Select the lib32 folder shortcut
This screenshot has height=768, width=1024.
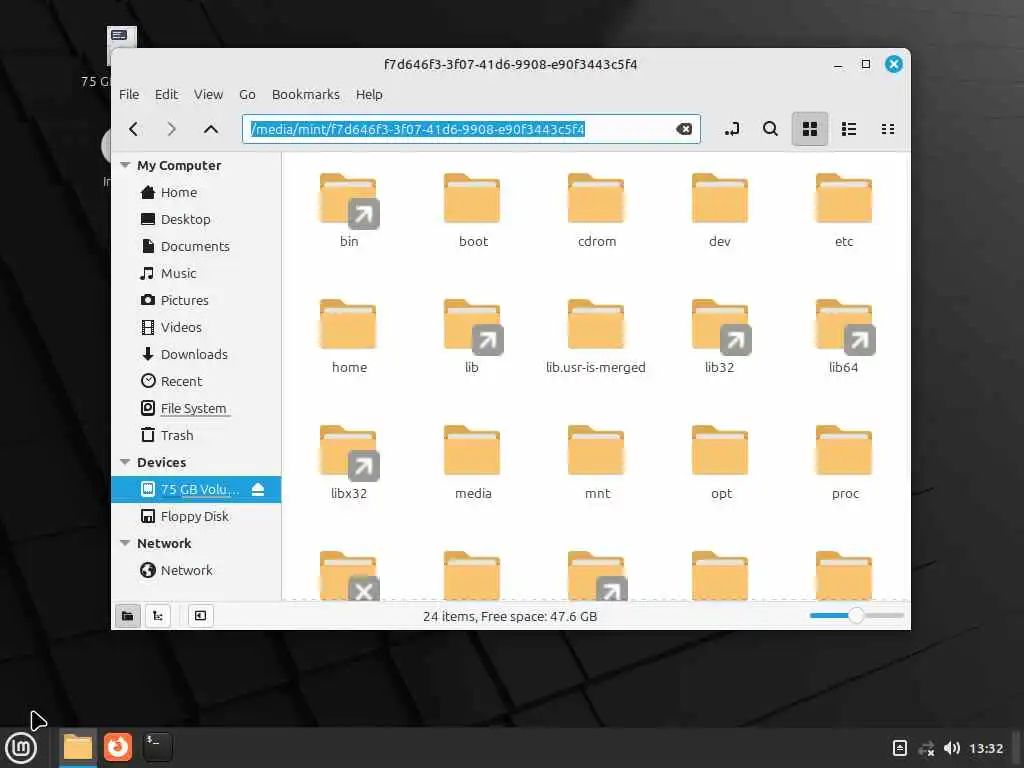(720, 336)
